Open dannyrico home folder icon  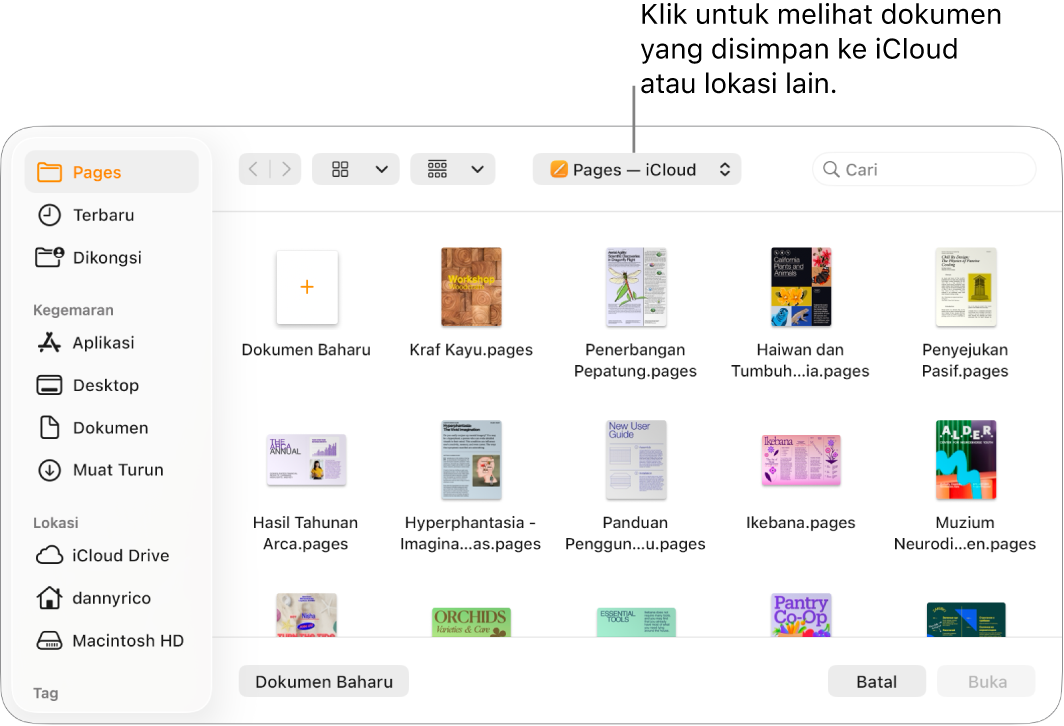coord(49,598)
